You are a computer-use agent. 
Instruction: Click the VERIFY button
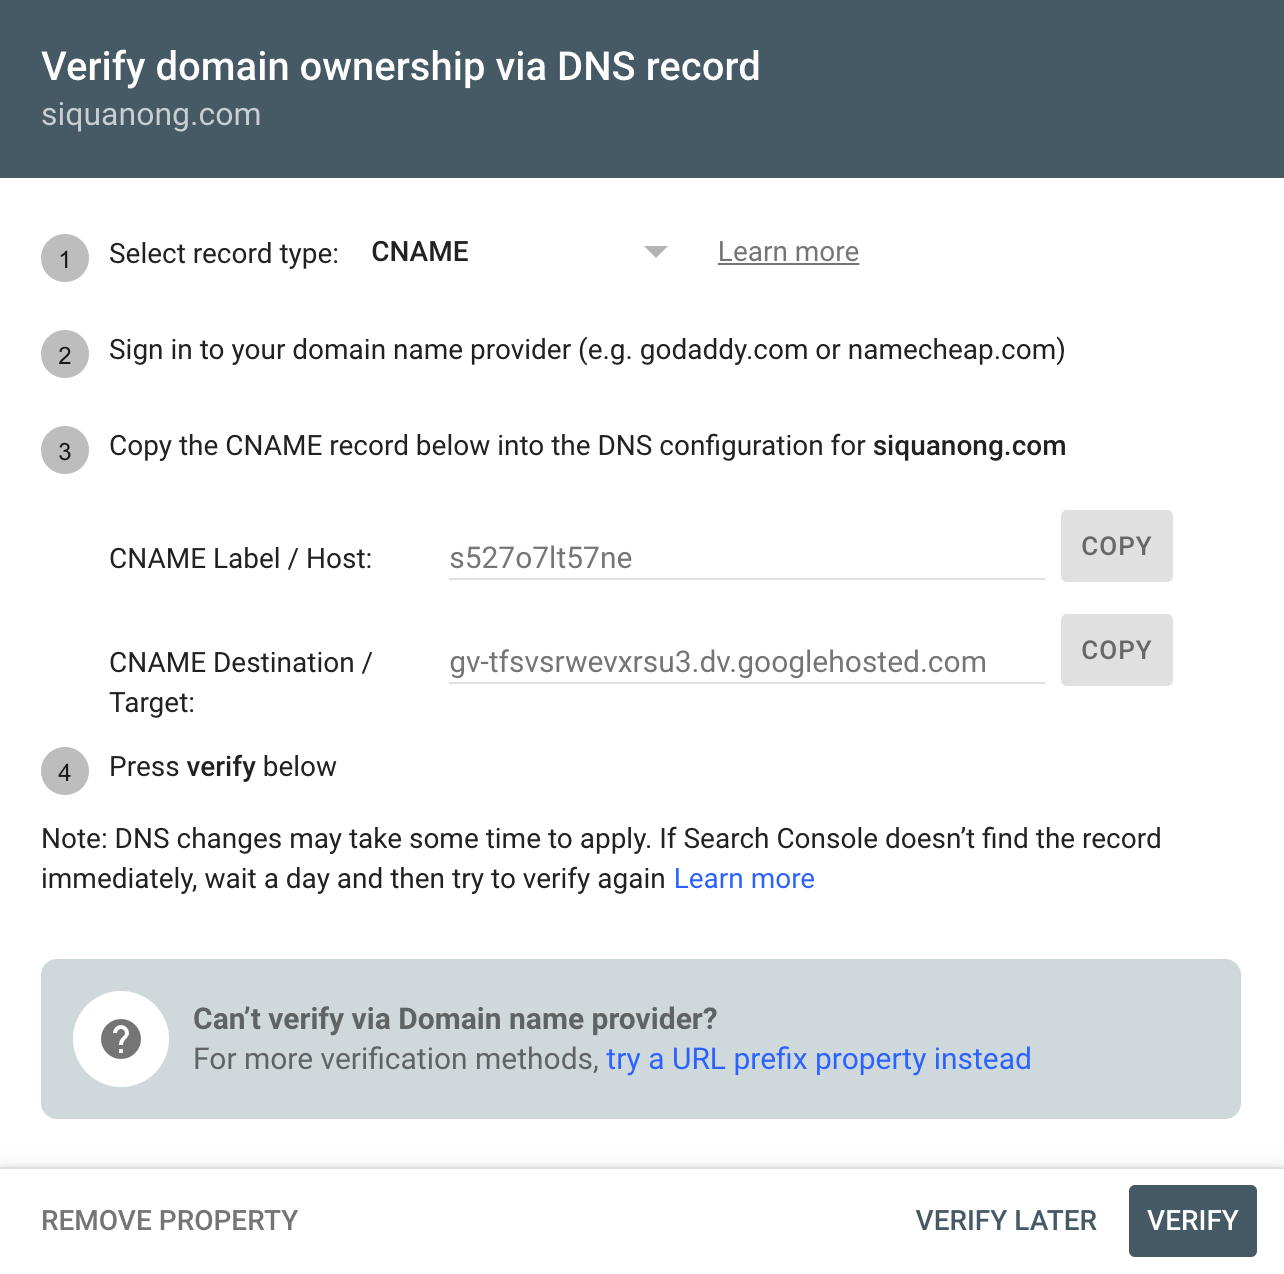[x=1192, y=1220]
